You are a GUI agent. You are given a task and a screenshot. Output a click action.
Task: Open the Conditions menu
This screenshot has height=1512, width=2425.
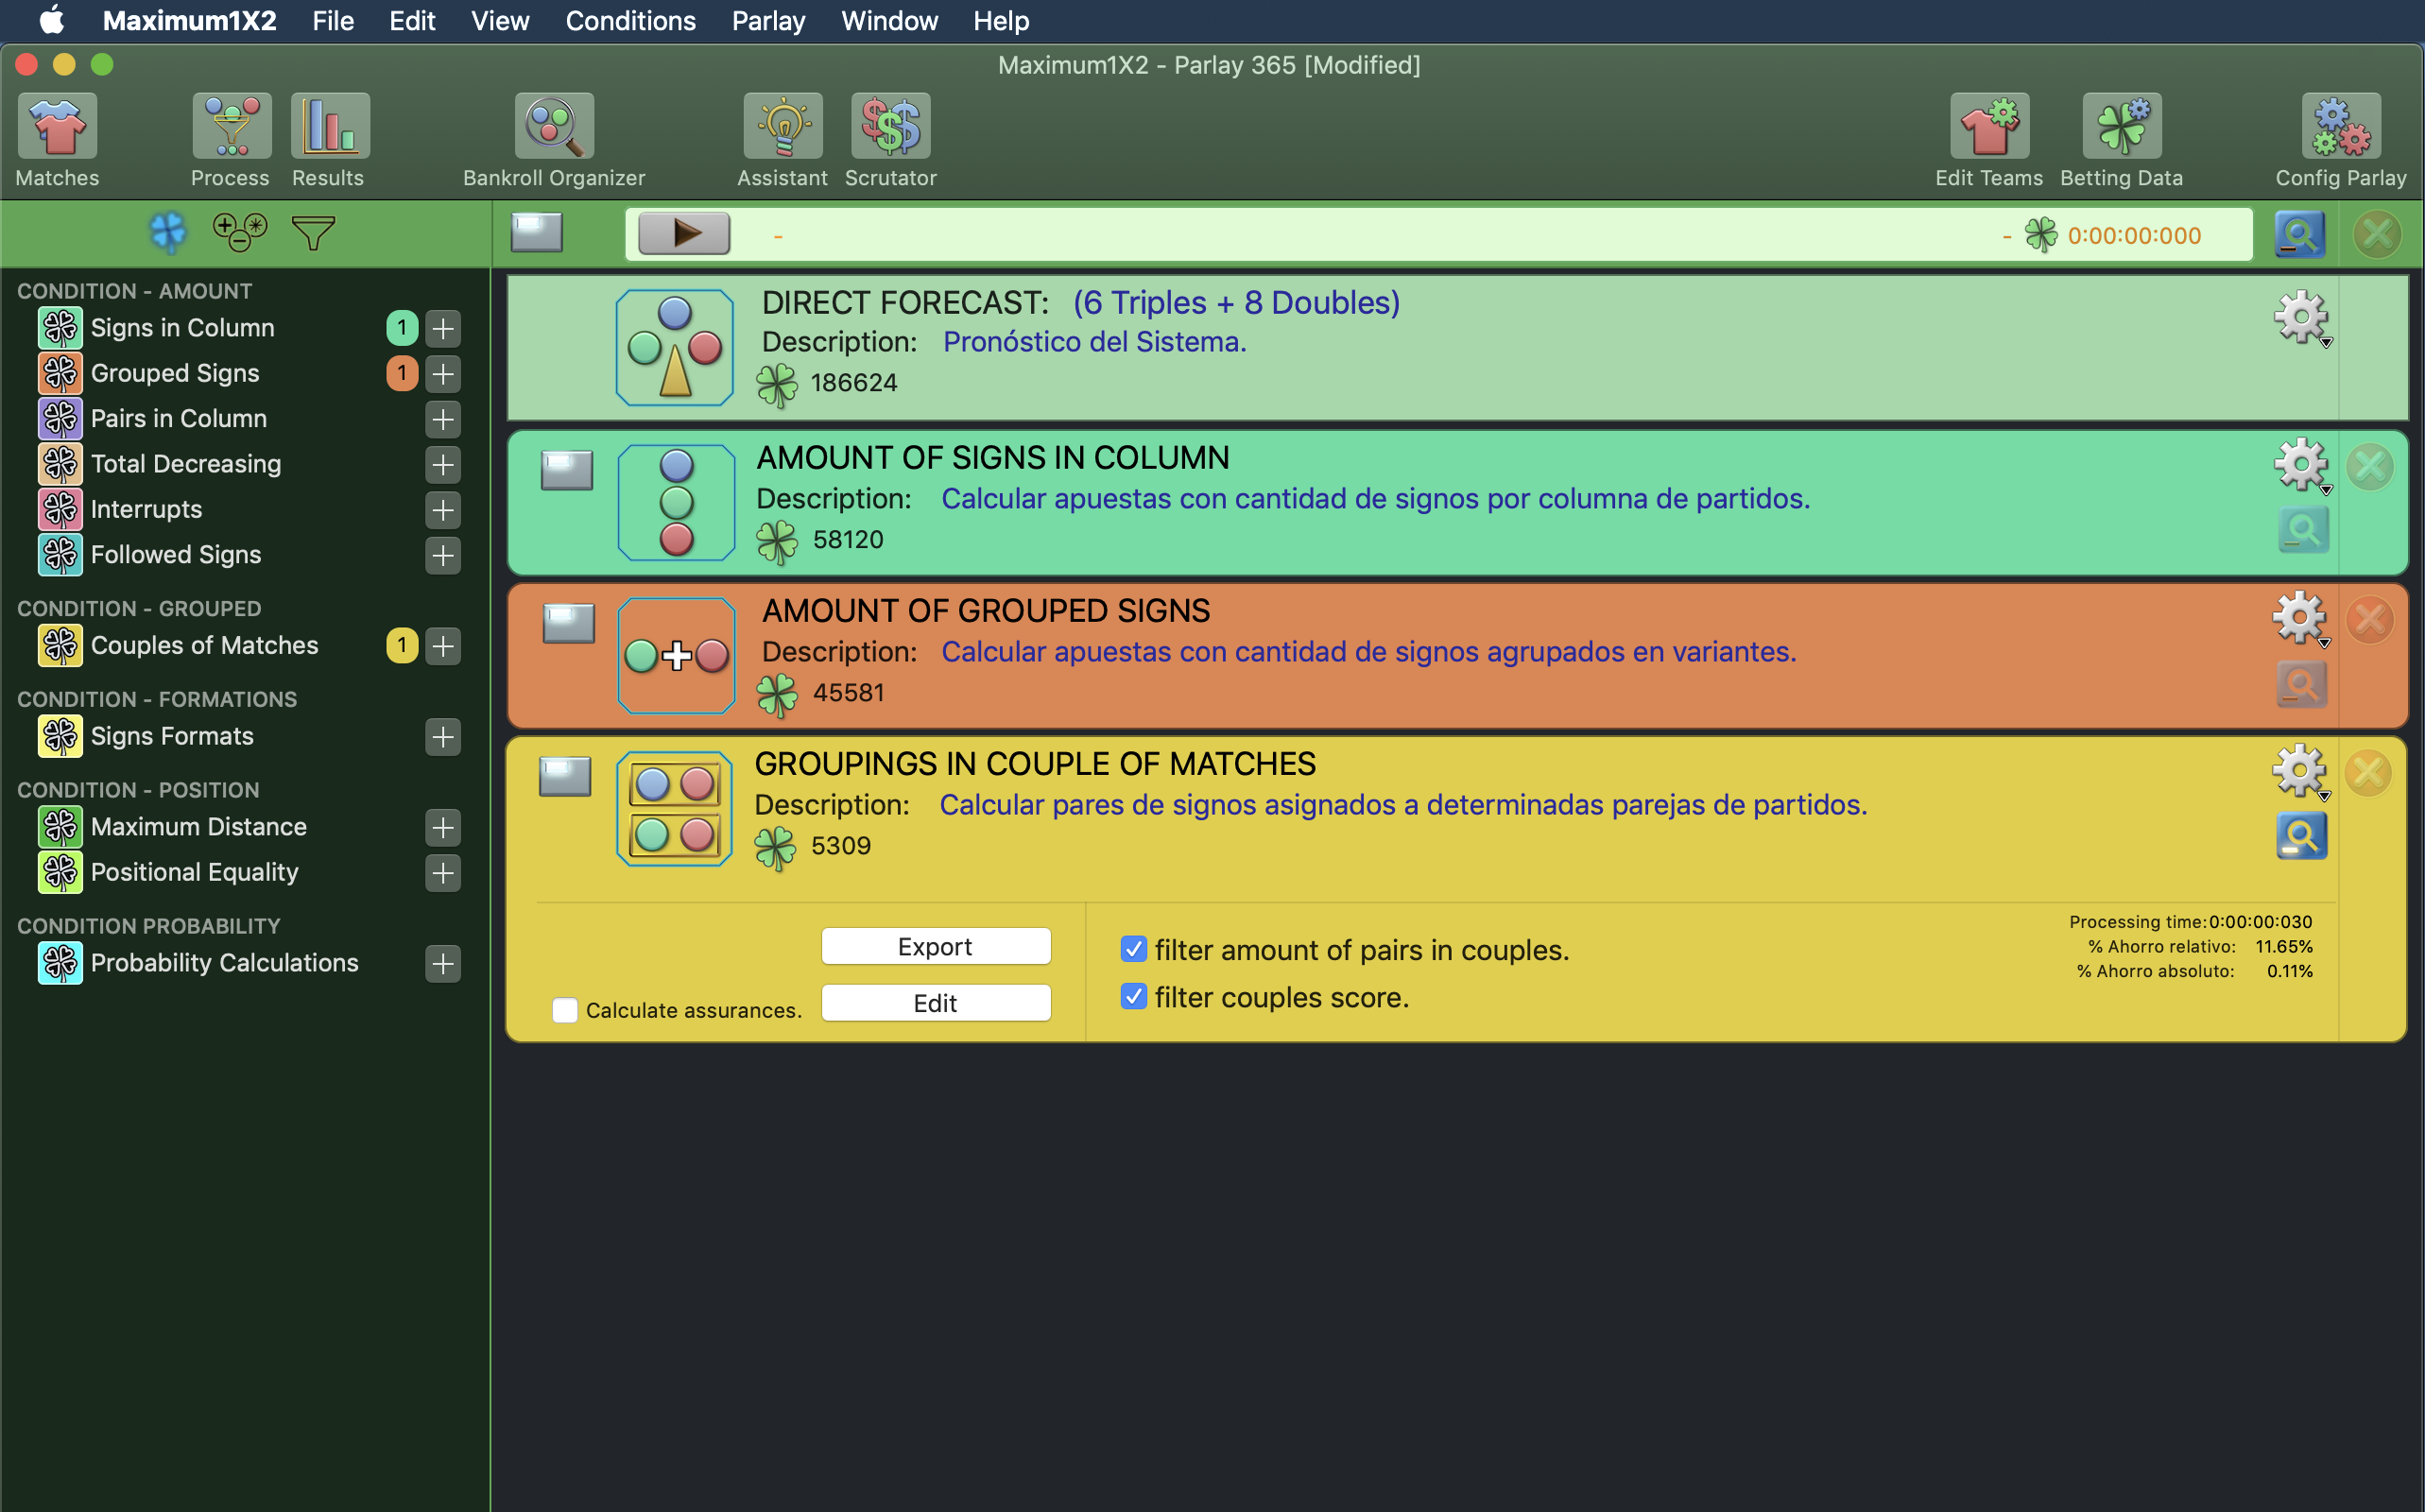tap(630, 20)
